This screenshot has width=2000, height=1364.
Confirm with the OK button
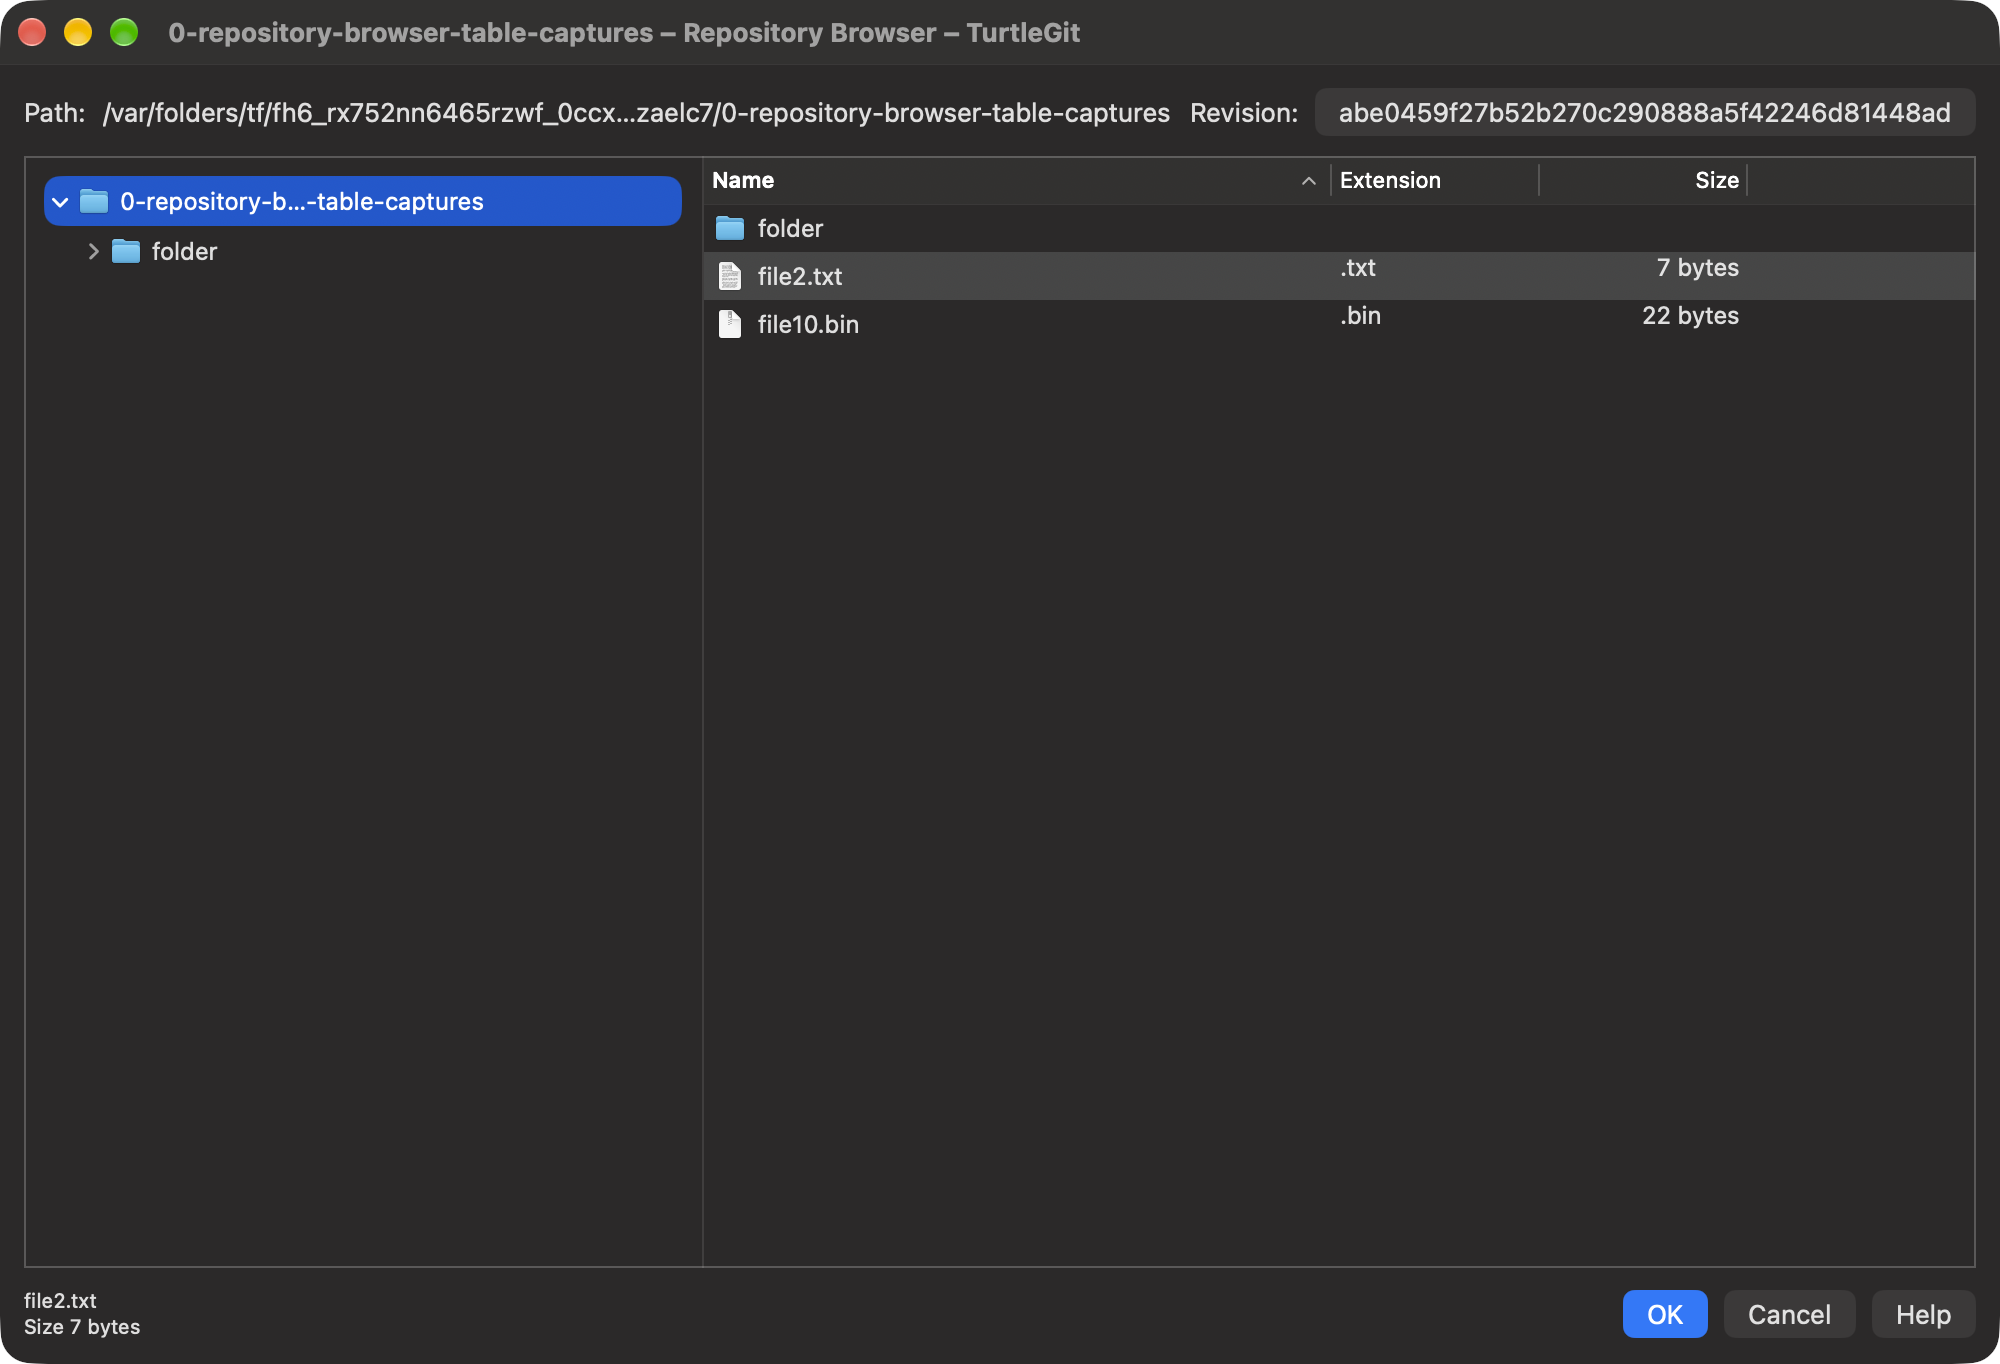click(x=1665, y=1314)
